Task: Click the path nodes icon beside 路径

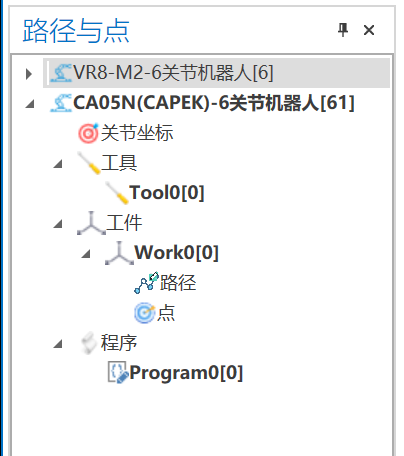Action: click(x=146, y=283)
